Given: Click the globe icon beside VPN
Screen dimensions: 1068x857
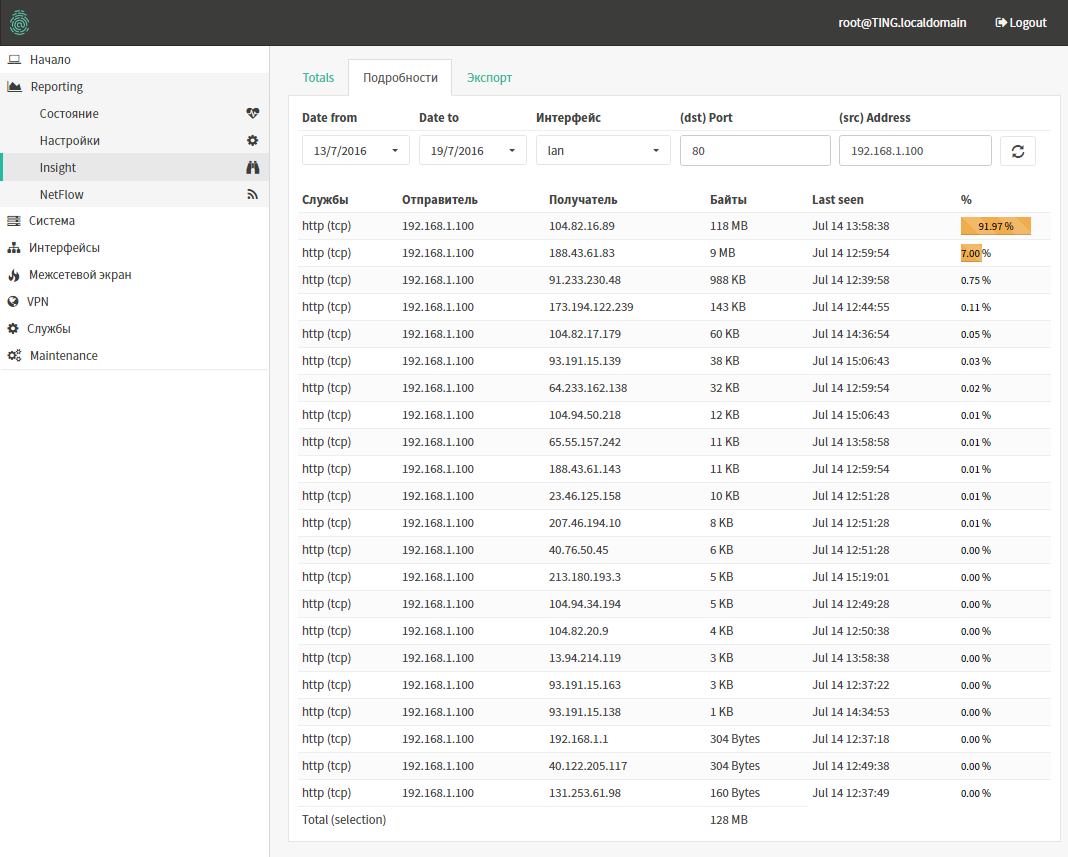Looking at the screenshot, I should point(14,302).
